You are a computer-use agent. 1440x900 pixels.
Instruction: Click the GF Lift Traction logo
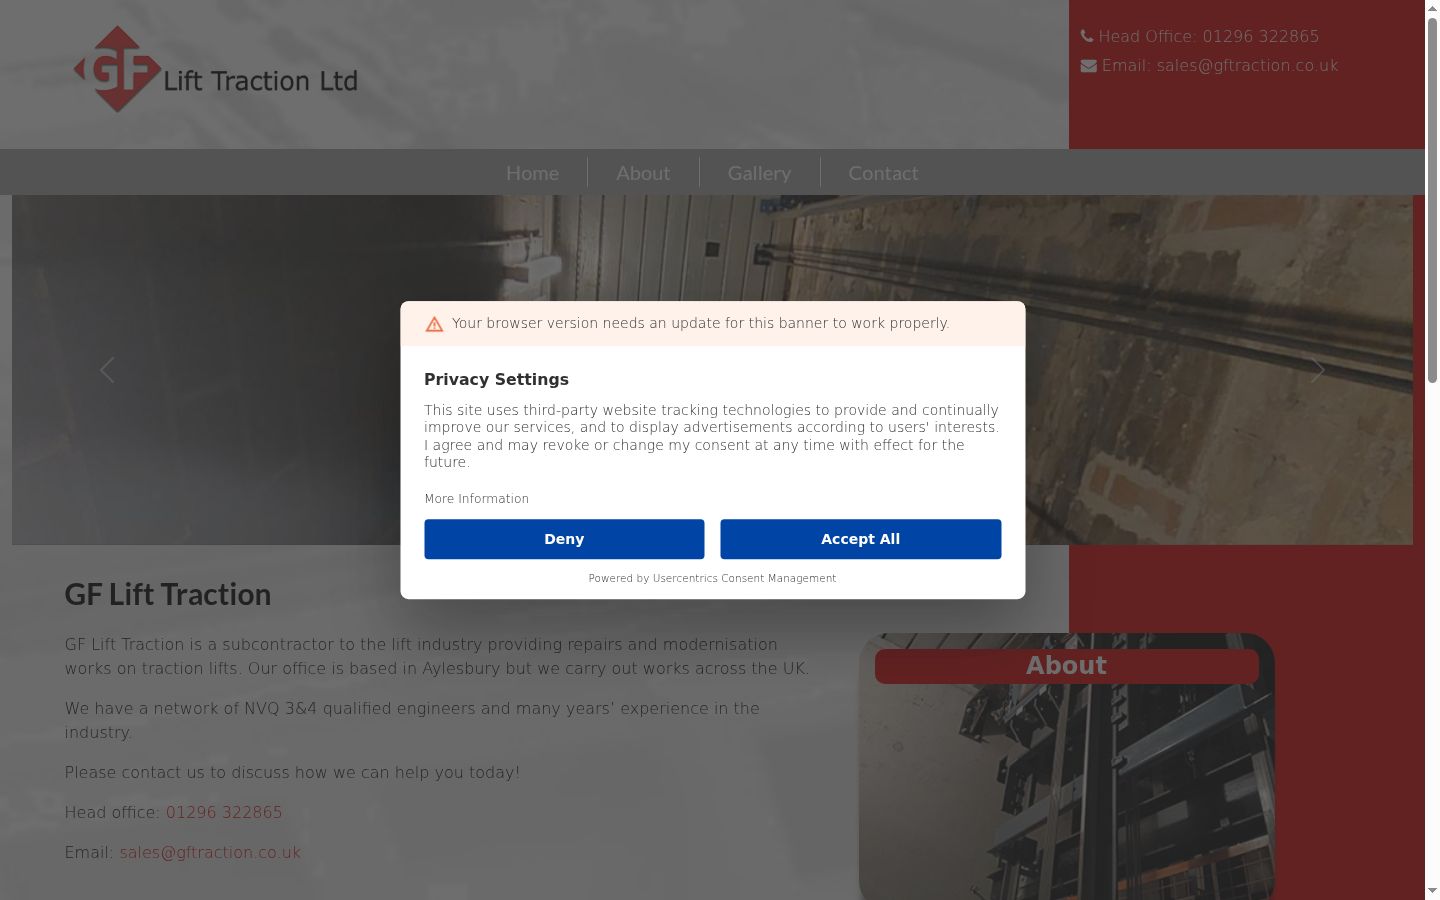216,69
